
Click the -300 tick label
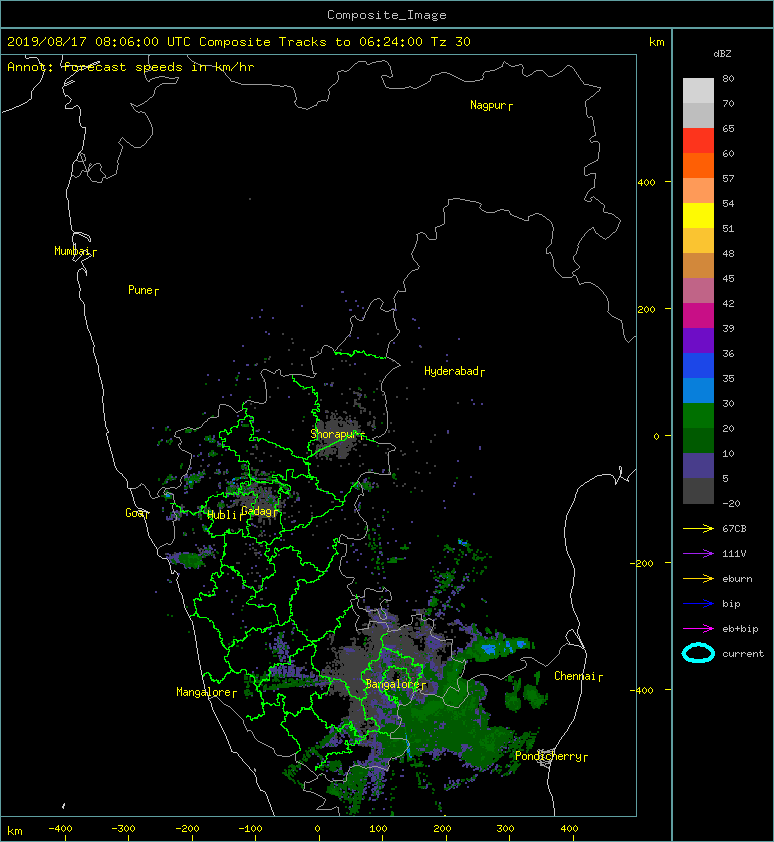124,829
